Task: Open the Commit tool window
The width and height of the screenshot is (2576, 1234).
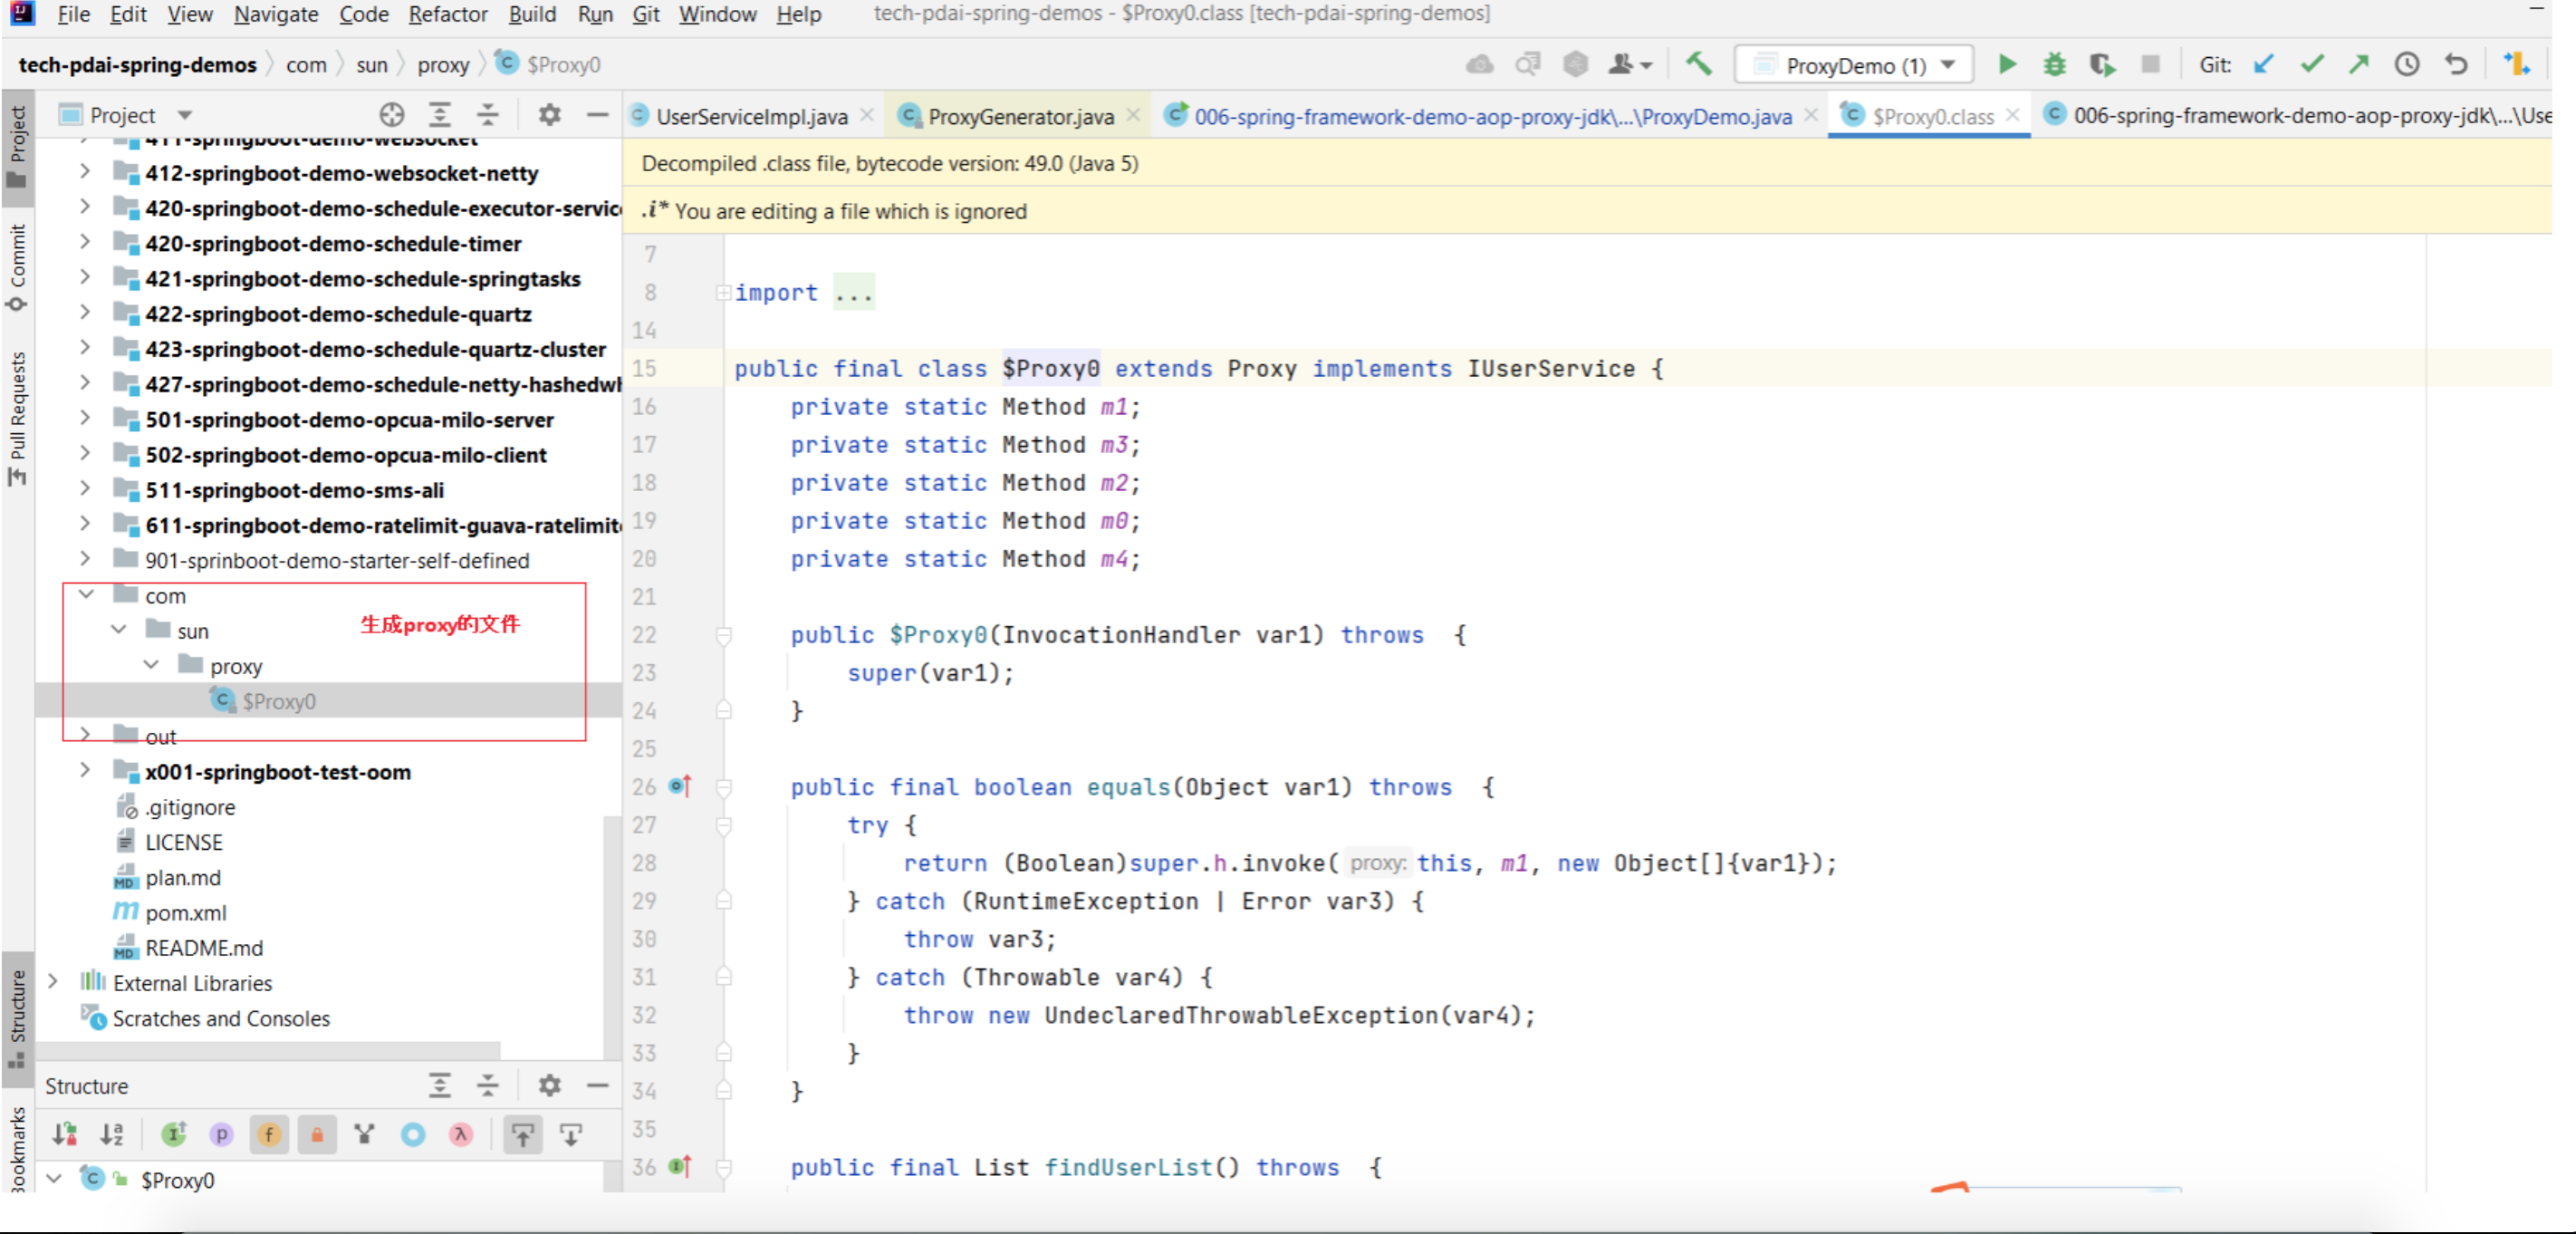Action: click(18, 266)
